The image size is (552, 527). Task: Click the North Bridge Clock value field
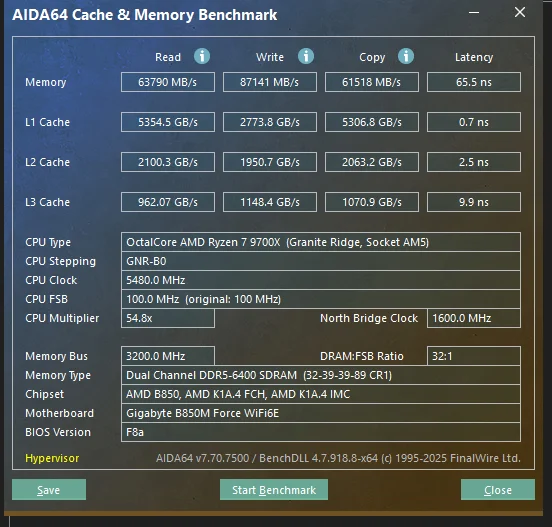pos(474,318)
